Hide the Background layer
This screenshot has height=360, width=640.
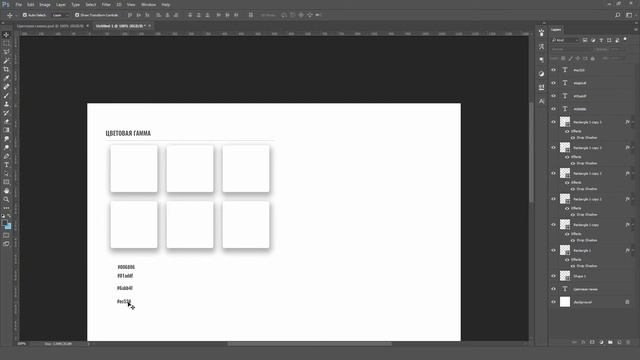click(553, 302)
